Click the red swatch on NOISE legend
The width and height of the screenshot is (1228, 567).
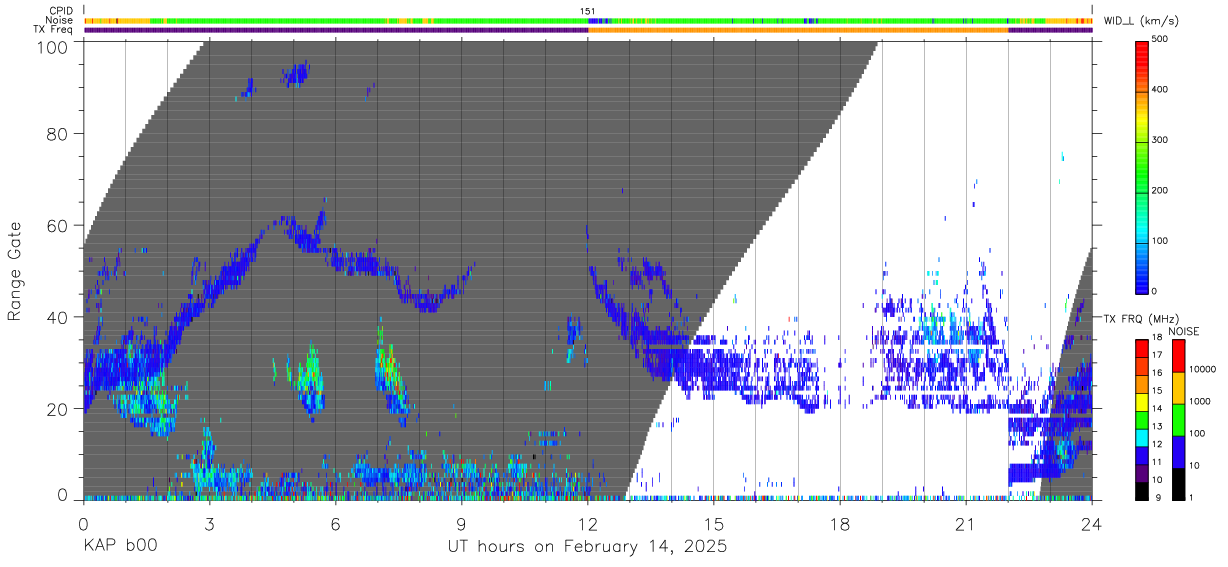tap(1178, 355)
